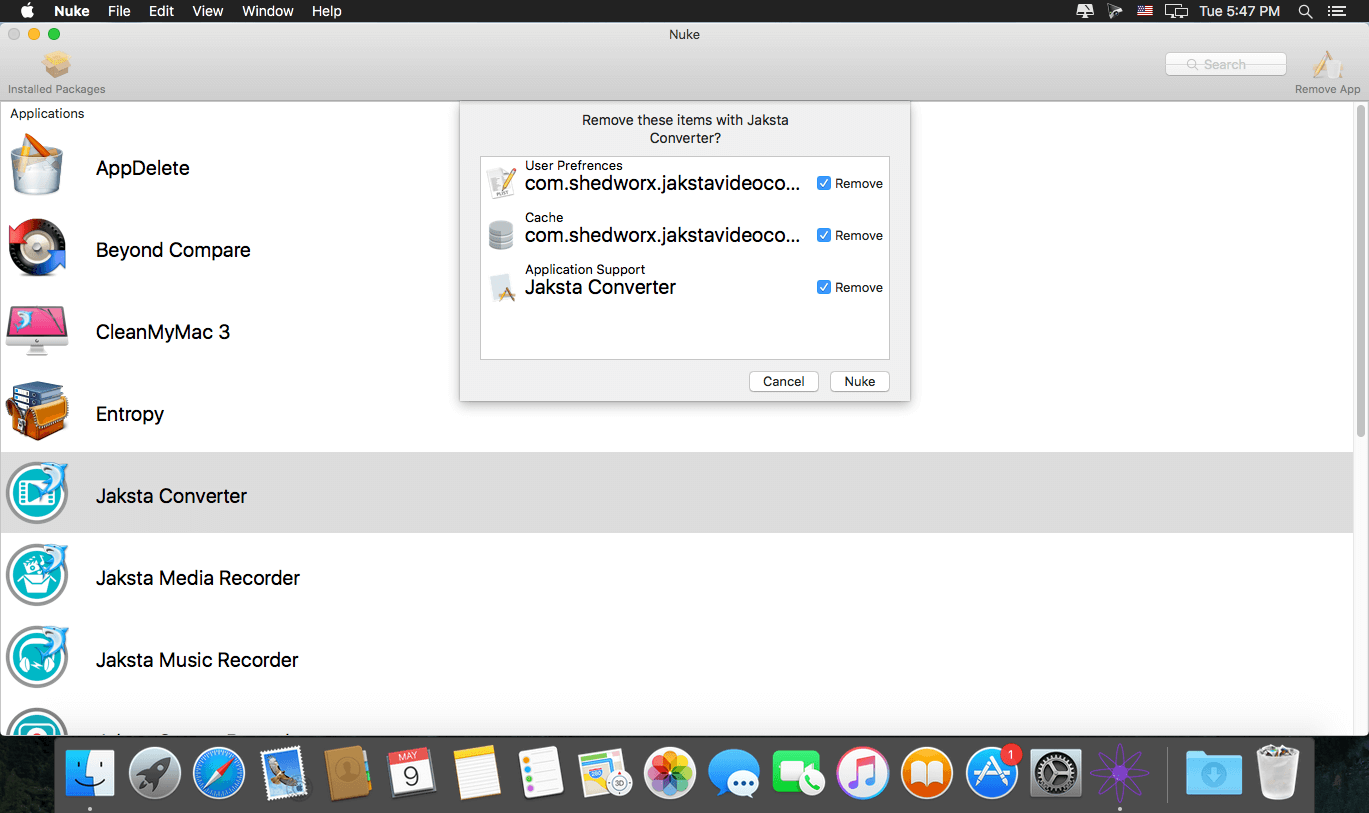Open Messages speech bubble icon in Dock
Viewport: 1369px width, 813px height.
click(x=734, y=773)
